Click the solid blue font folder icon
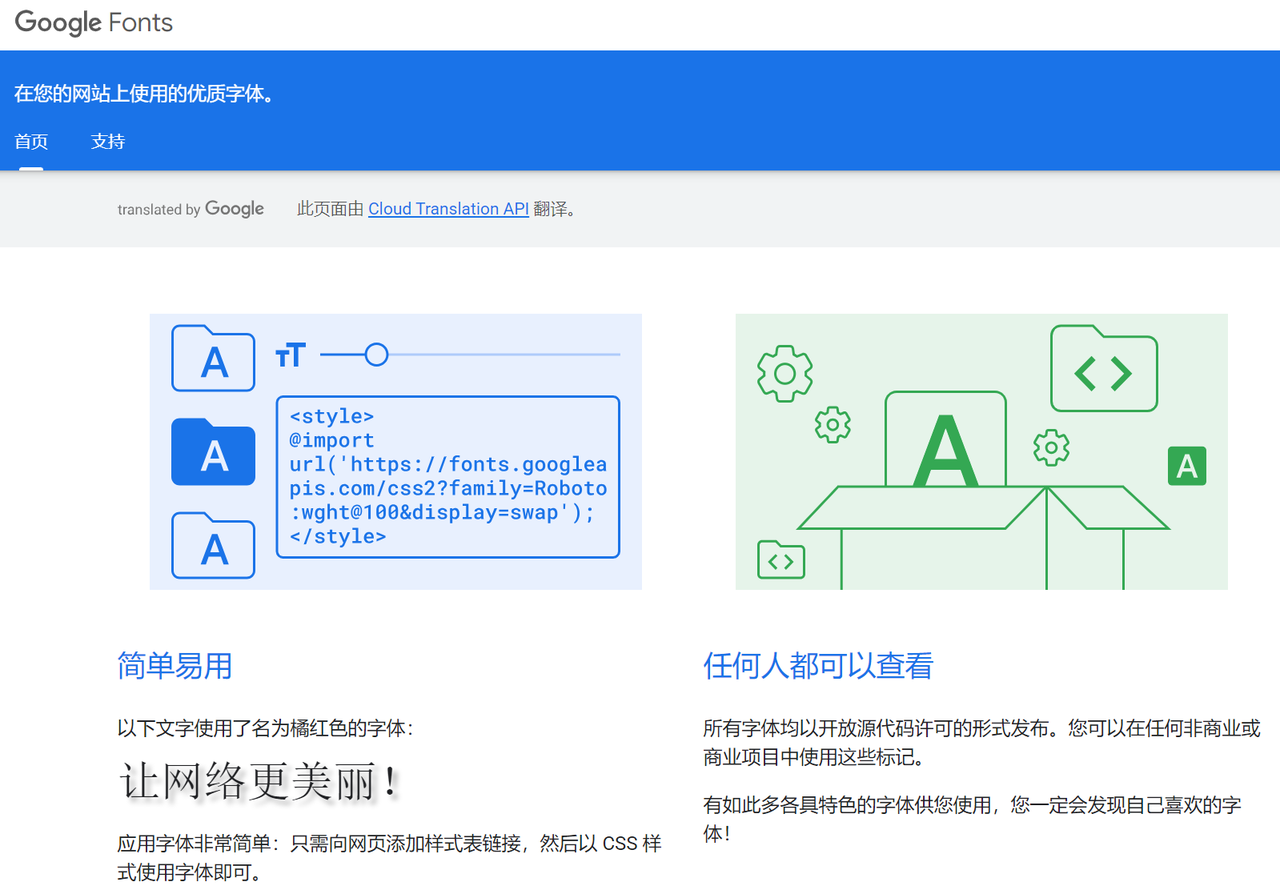Image resolution: width=1280 pixels, height=886 pixels. coord(213,452)
